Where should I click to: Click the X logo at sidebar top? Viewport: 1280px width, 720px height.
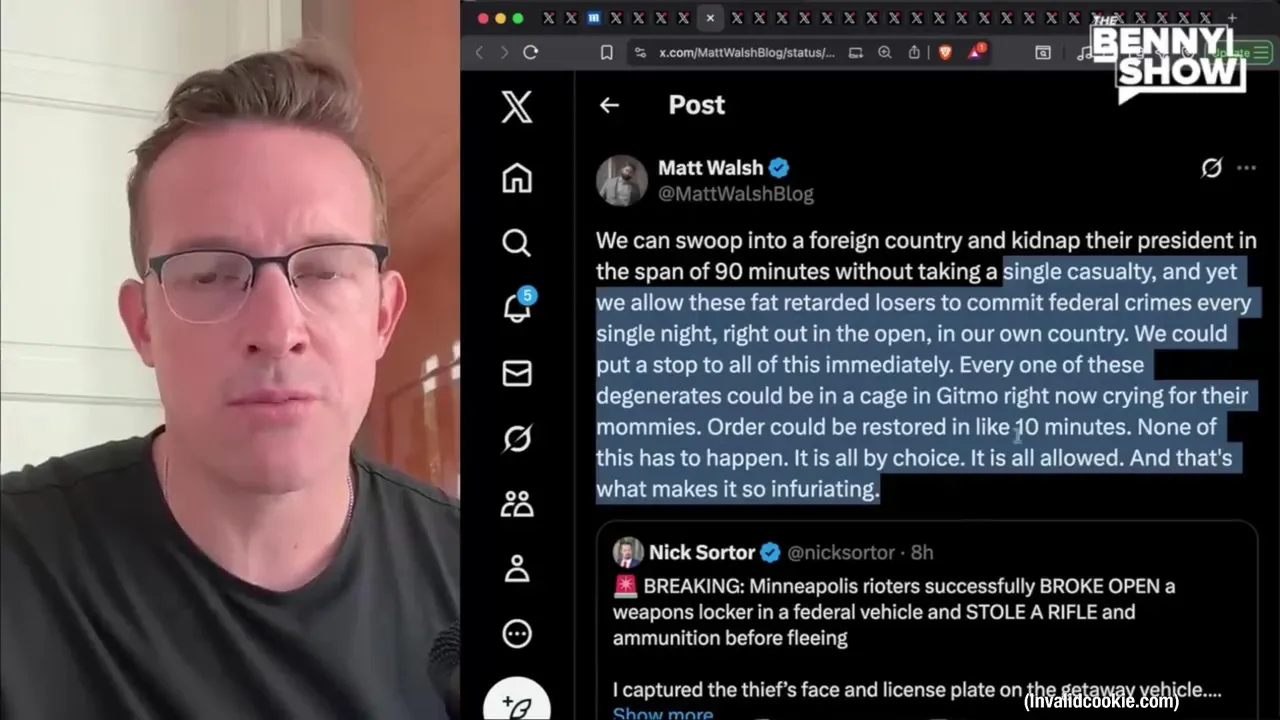(x=517, y=107)
